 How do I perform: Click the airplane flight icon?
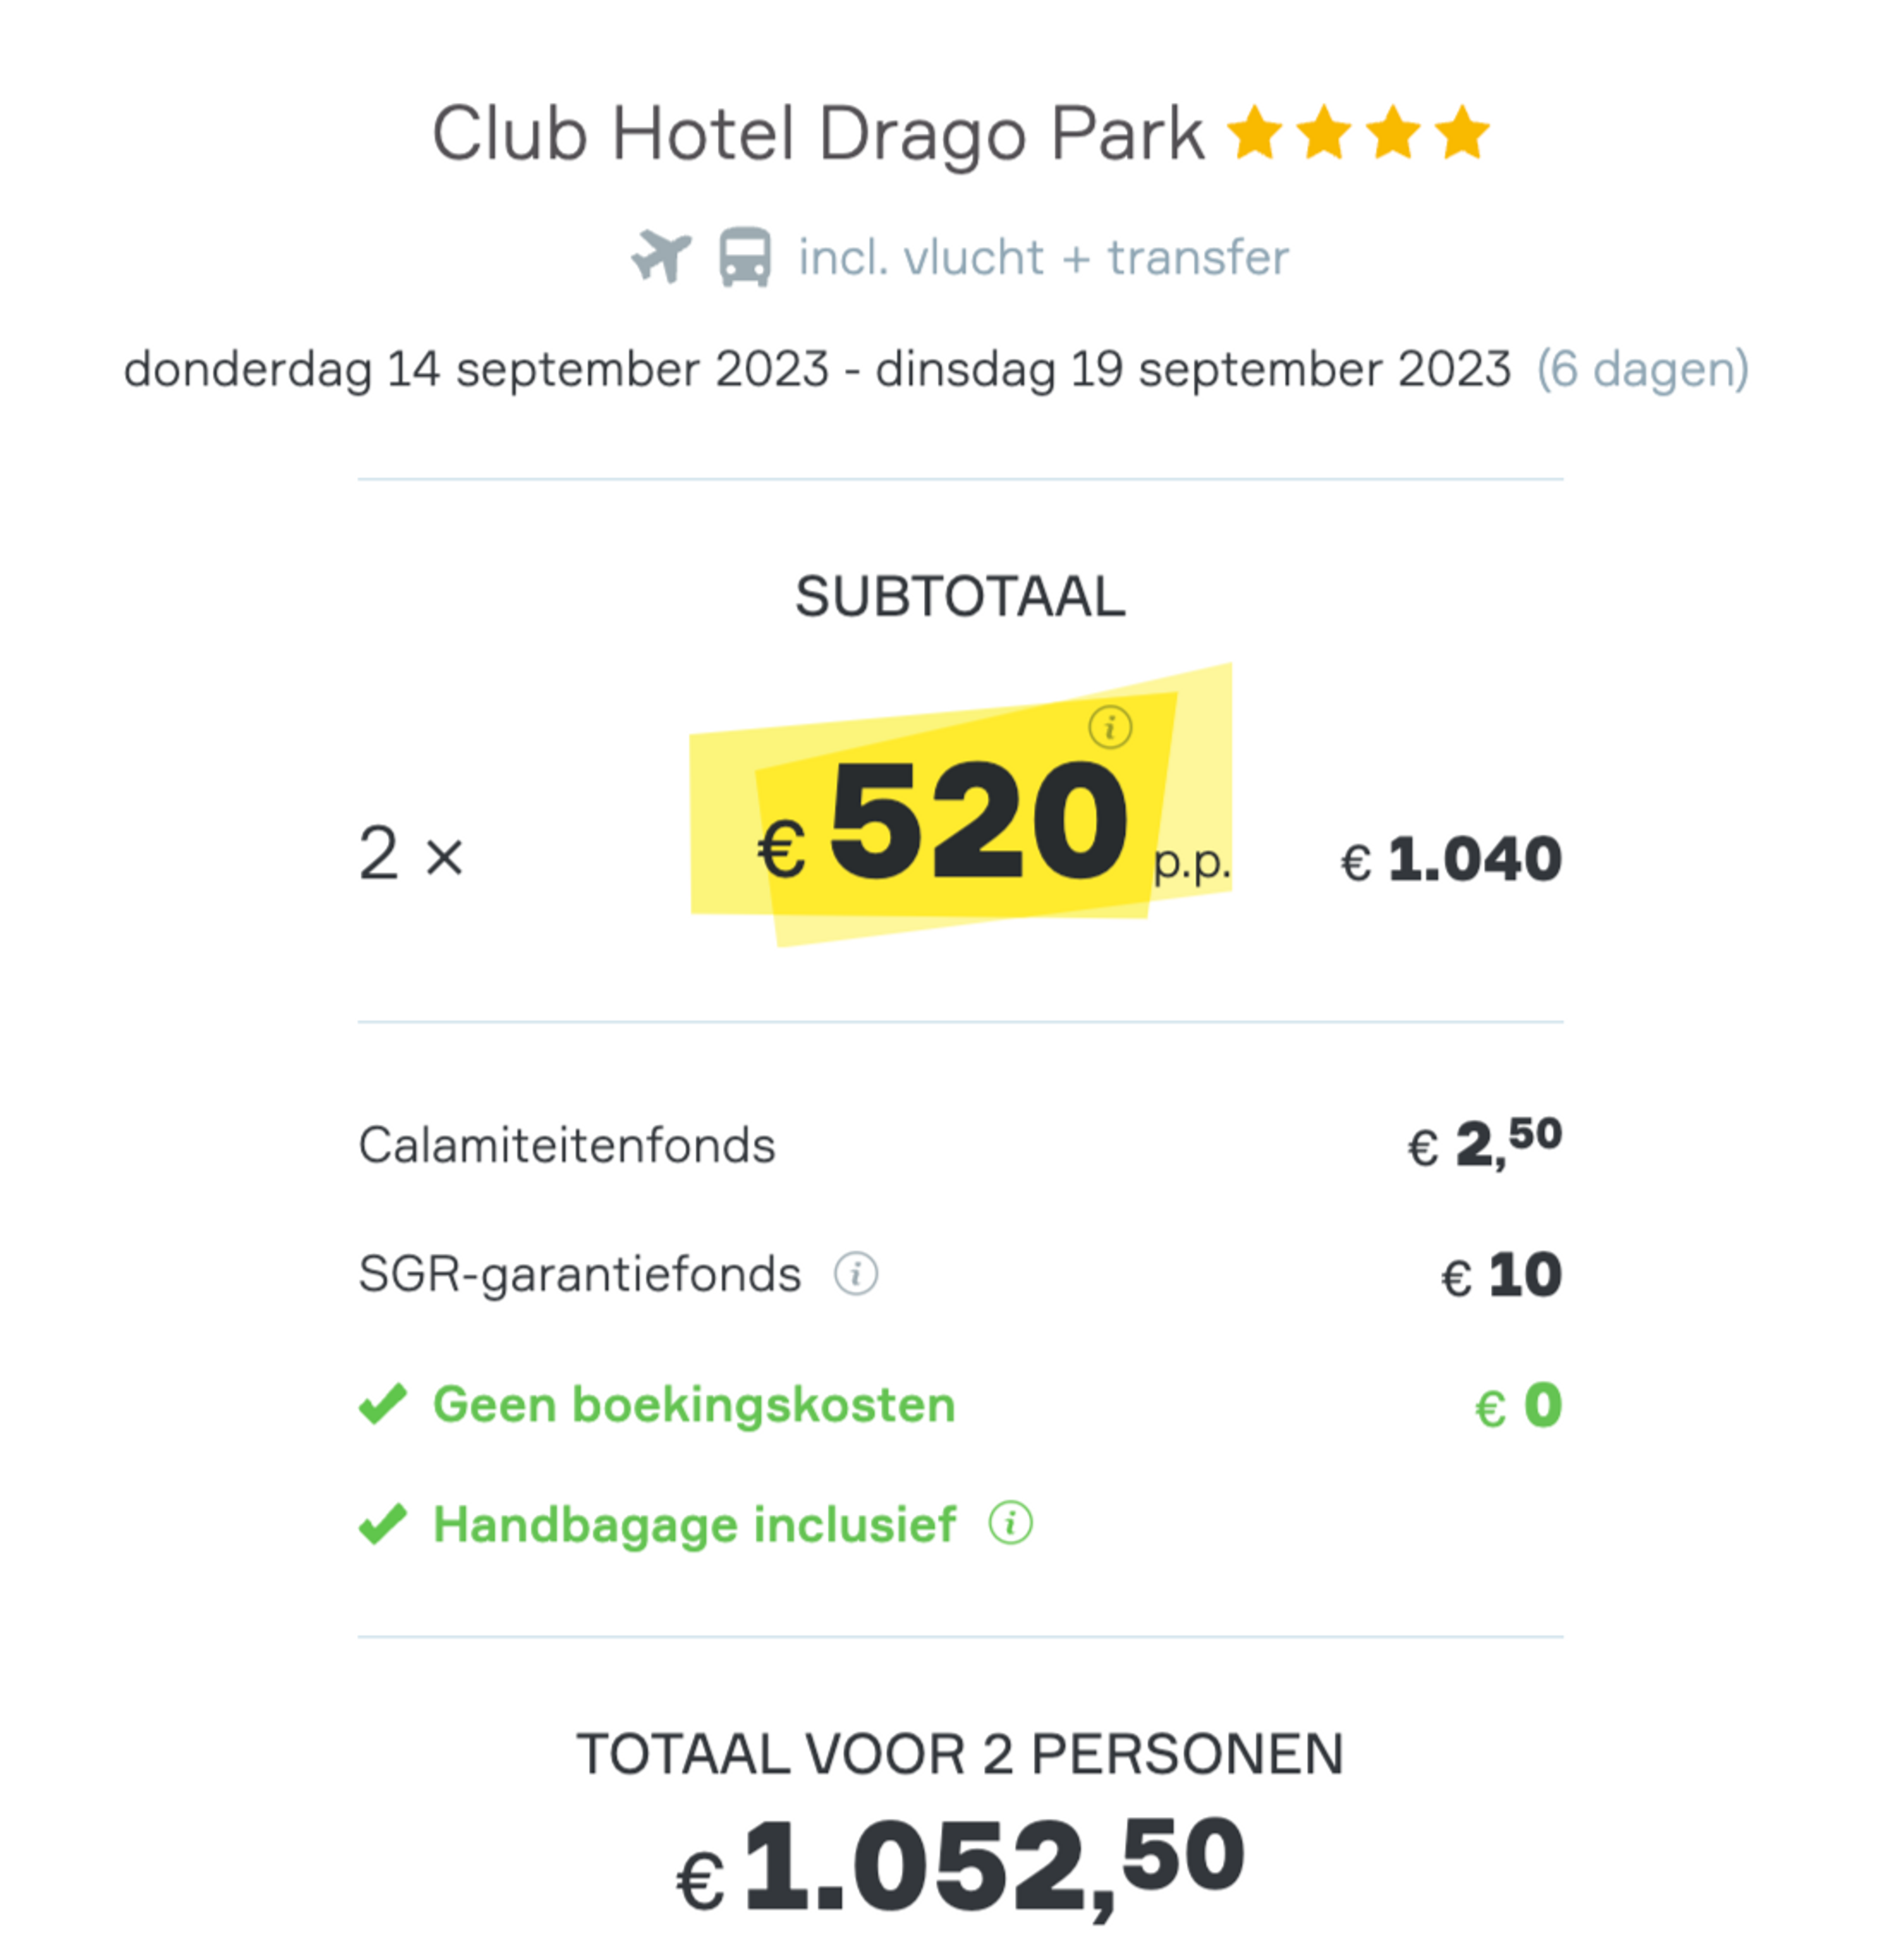661,256
